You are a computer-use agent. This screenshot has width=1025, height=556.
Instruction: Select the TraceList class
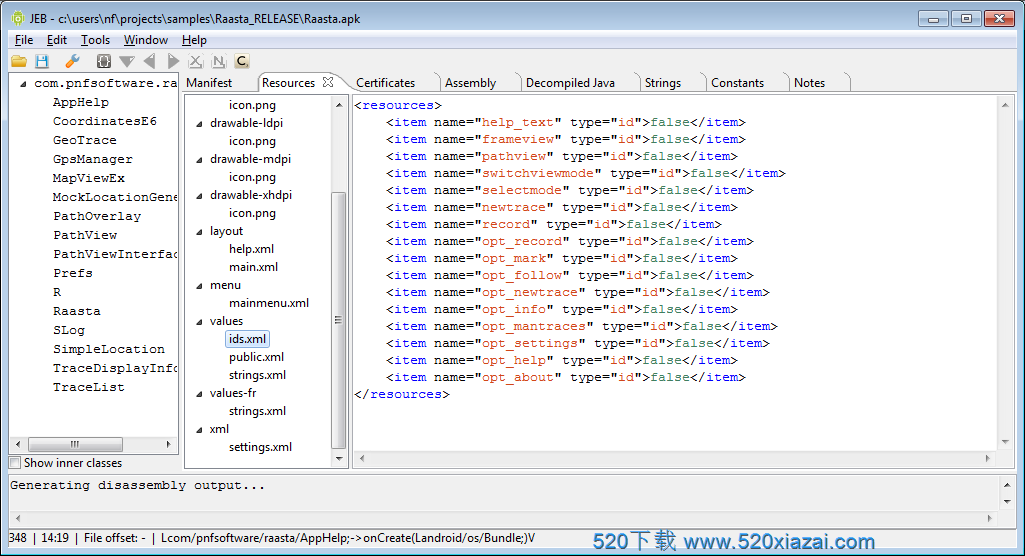coord(89,387)
